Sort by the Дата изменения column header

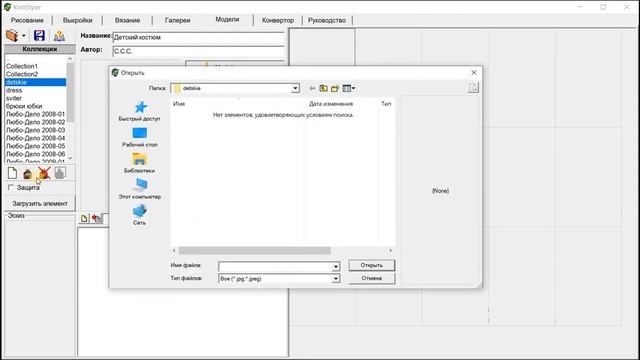[331, 104]
